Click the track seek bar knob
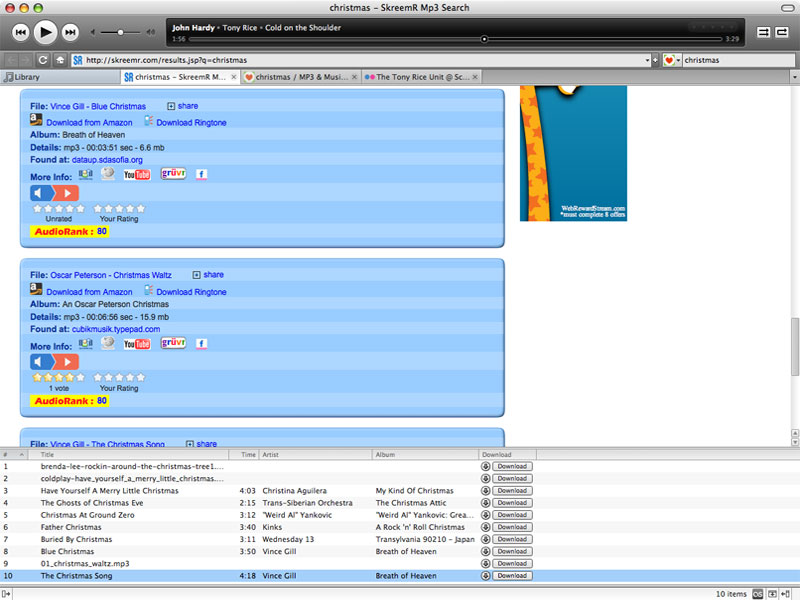 (484, 39)
